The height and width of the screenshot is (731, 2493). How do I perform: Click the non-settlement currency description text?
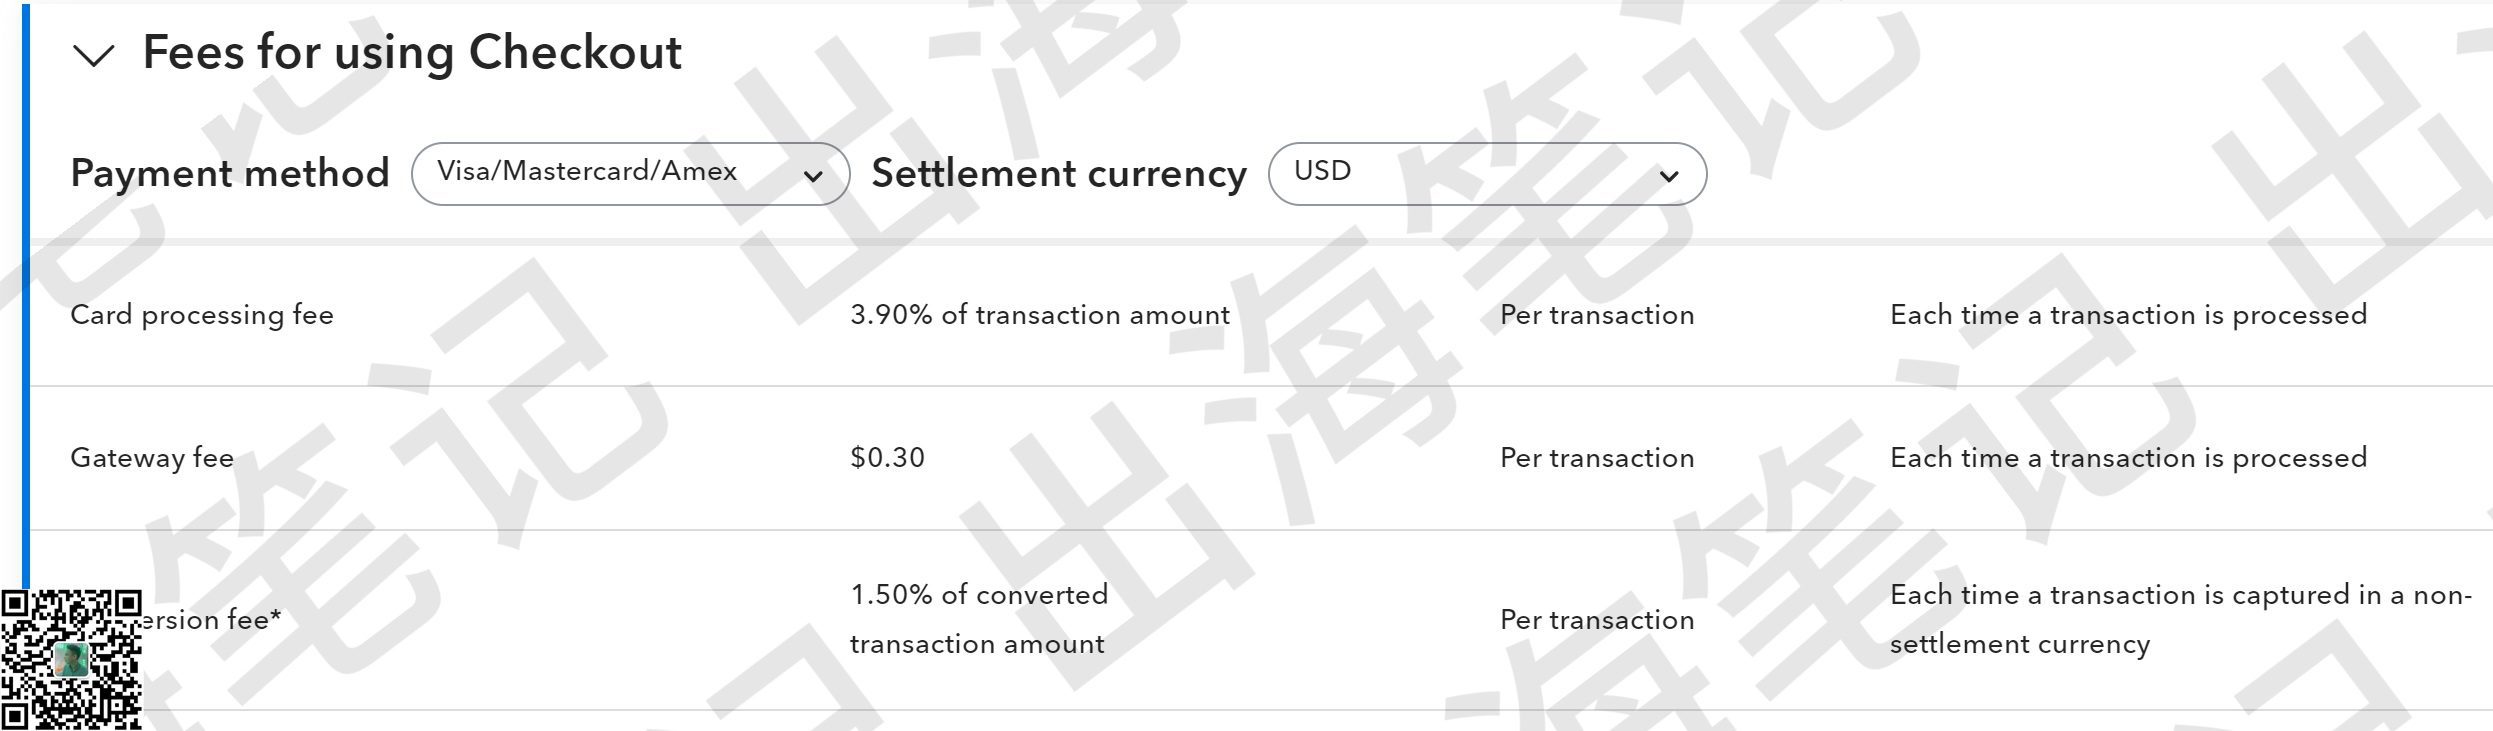pos(2180,619)
